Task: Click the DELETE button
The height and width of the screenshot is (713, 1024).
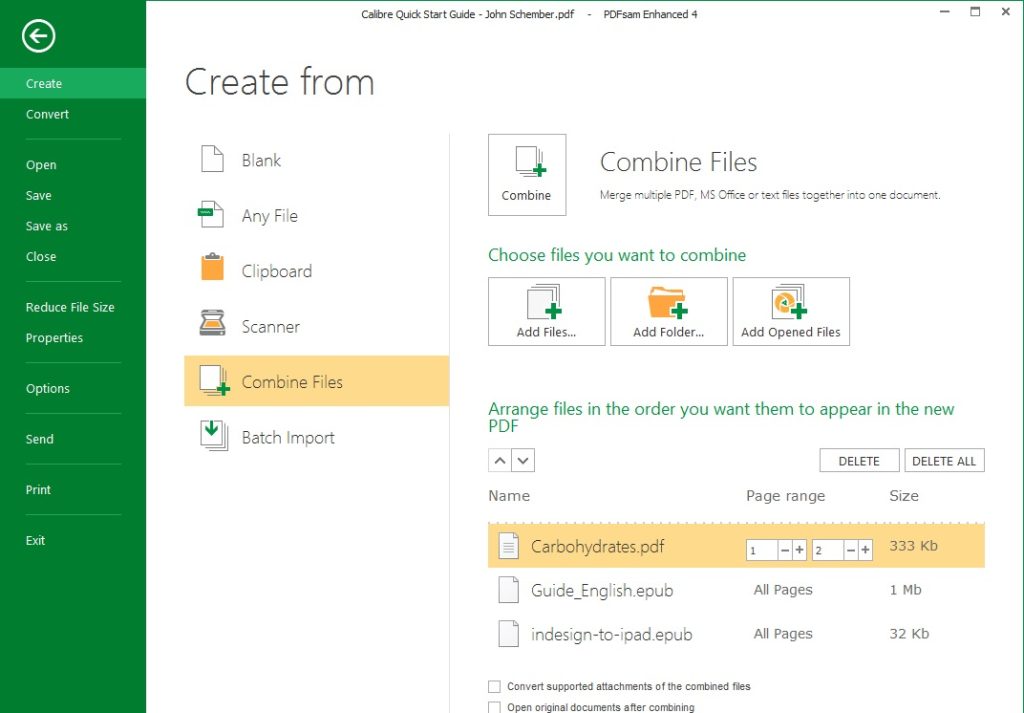Action: click(x=859, y=460)
